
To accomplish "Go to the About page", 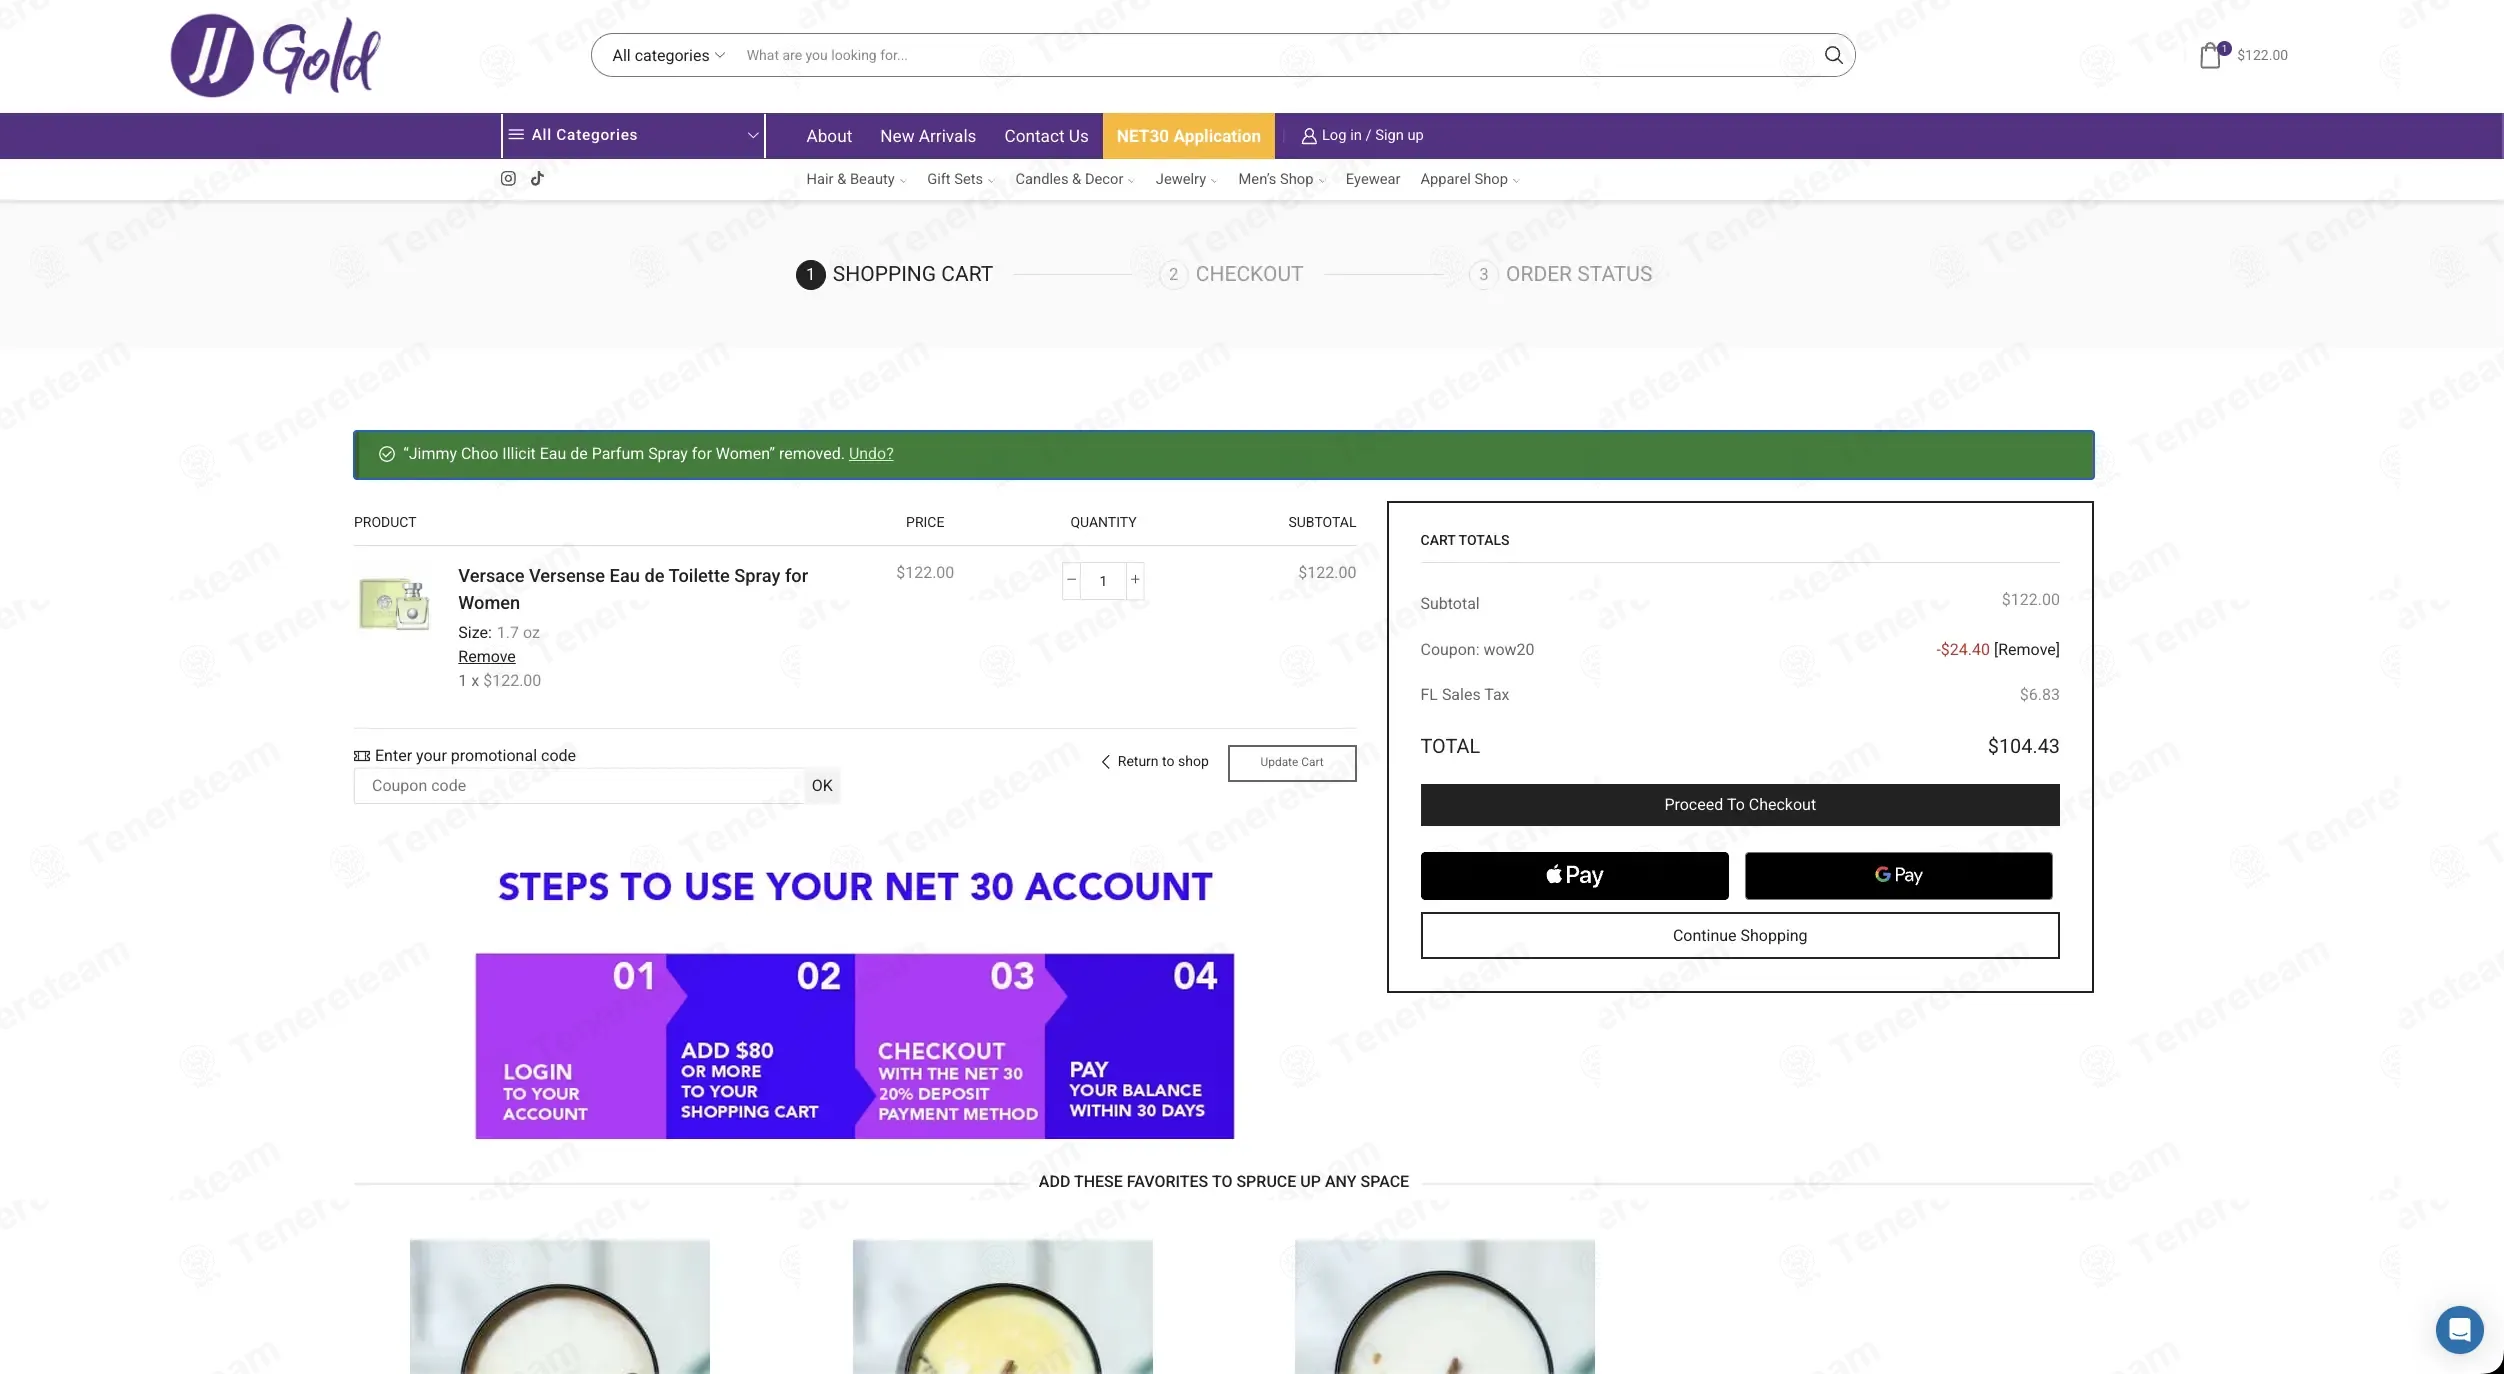I will tap(829, 136).
